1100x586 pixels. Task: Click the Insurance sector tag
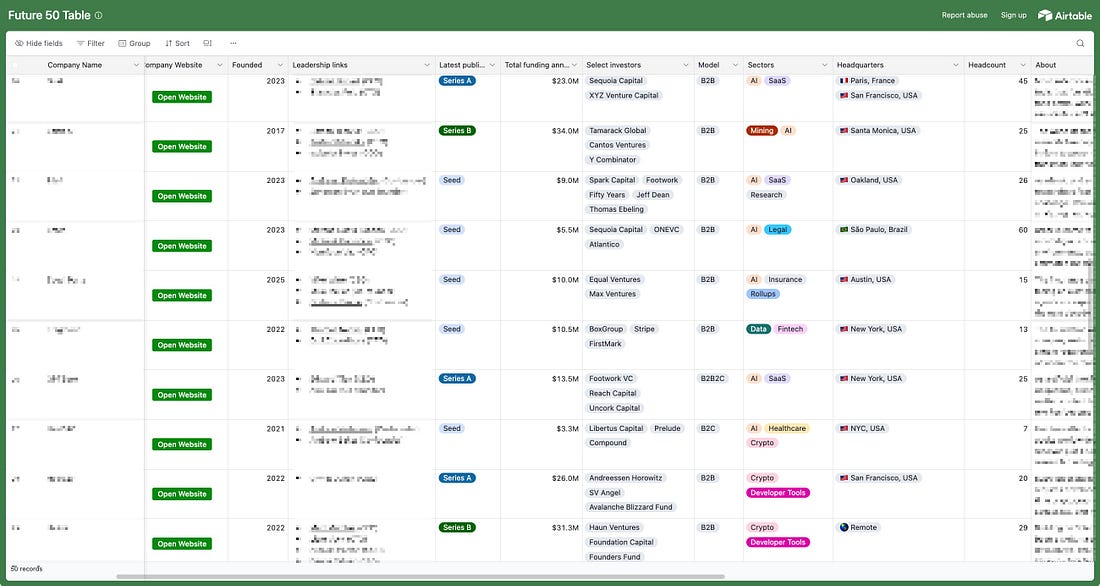pyautogui.click(x=784, y=279)
